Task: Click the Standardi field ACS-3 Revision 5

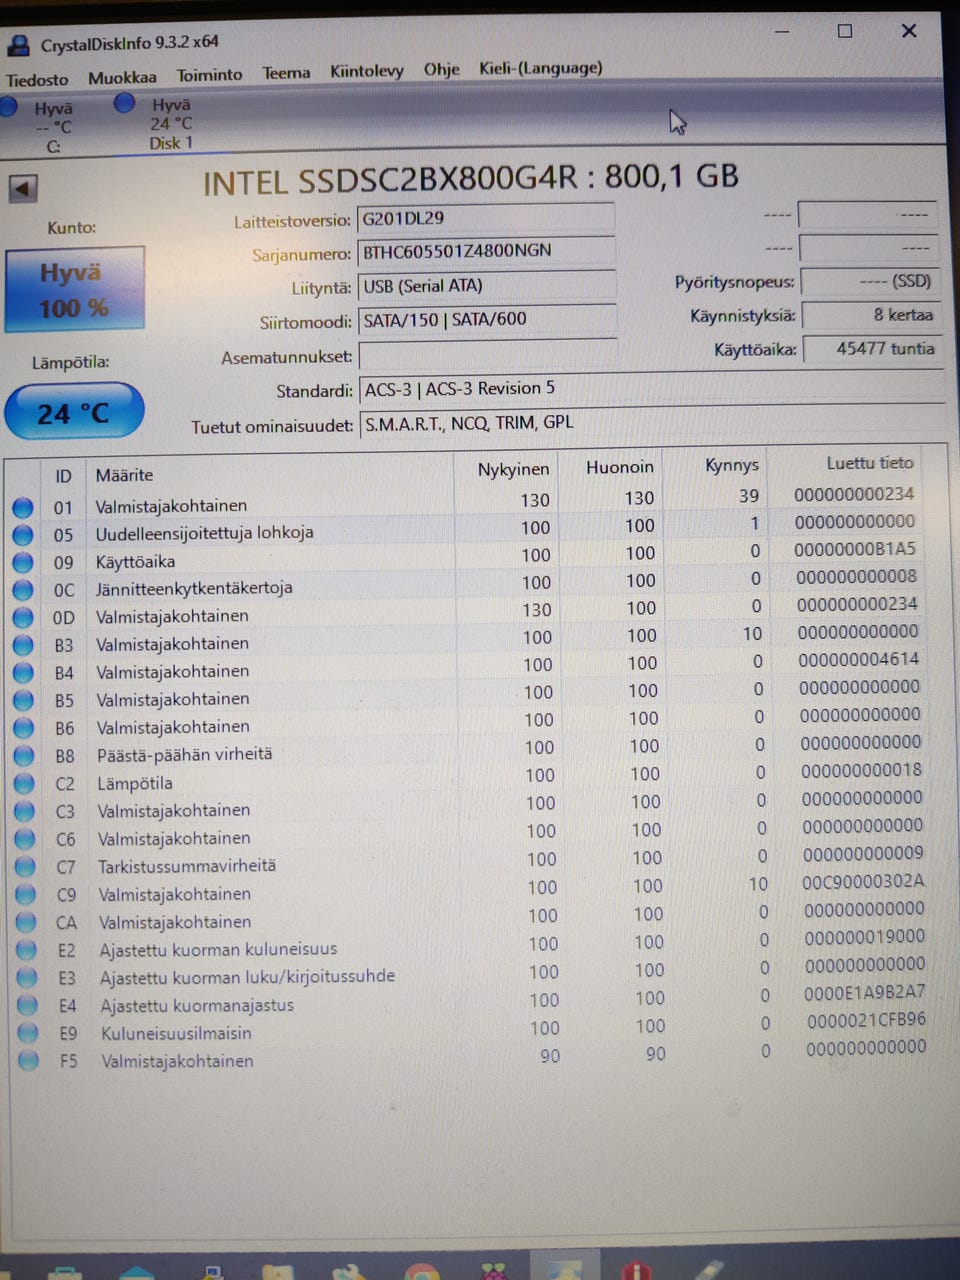Action: coord(652,388)
